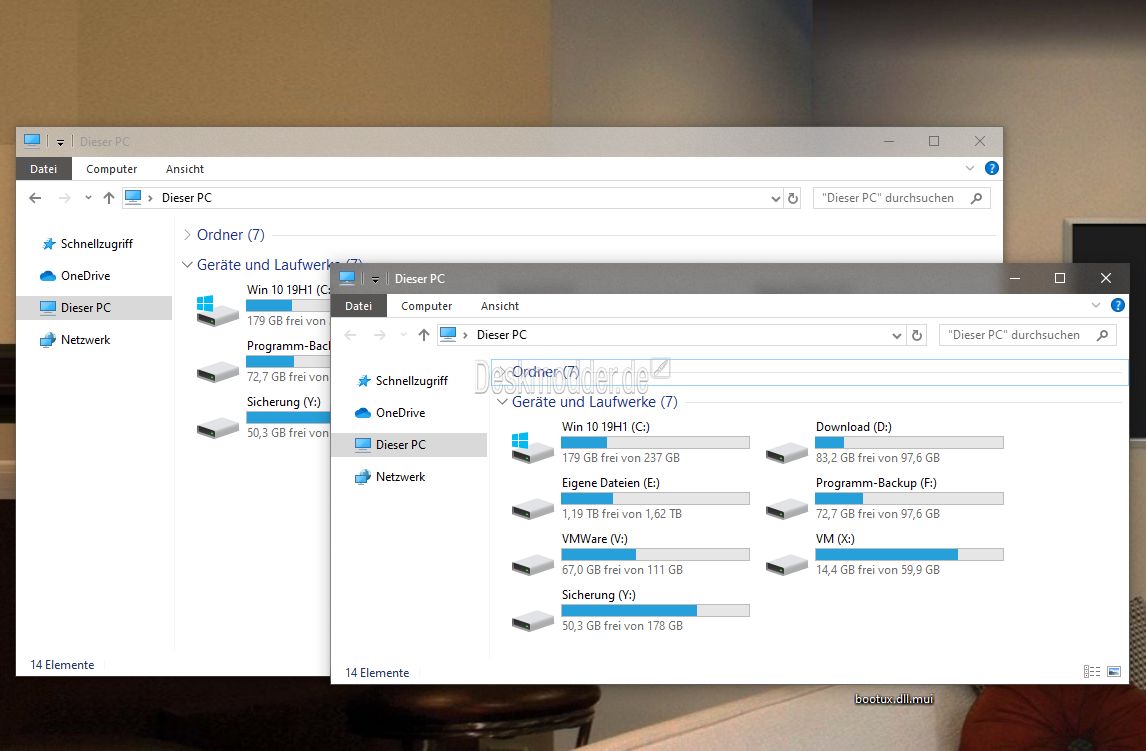Open the Sicherung (Y:) drive icon in back window
Screen dimensions: 1146x751
tap(217, 427)
